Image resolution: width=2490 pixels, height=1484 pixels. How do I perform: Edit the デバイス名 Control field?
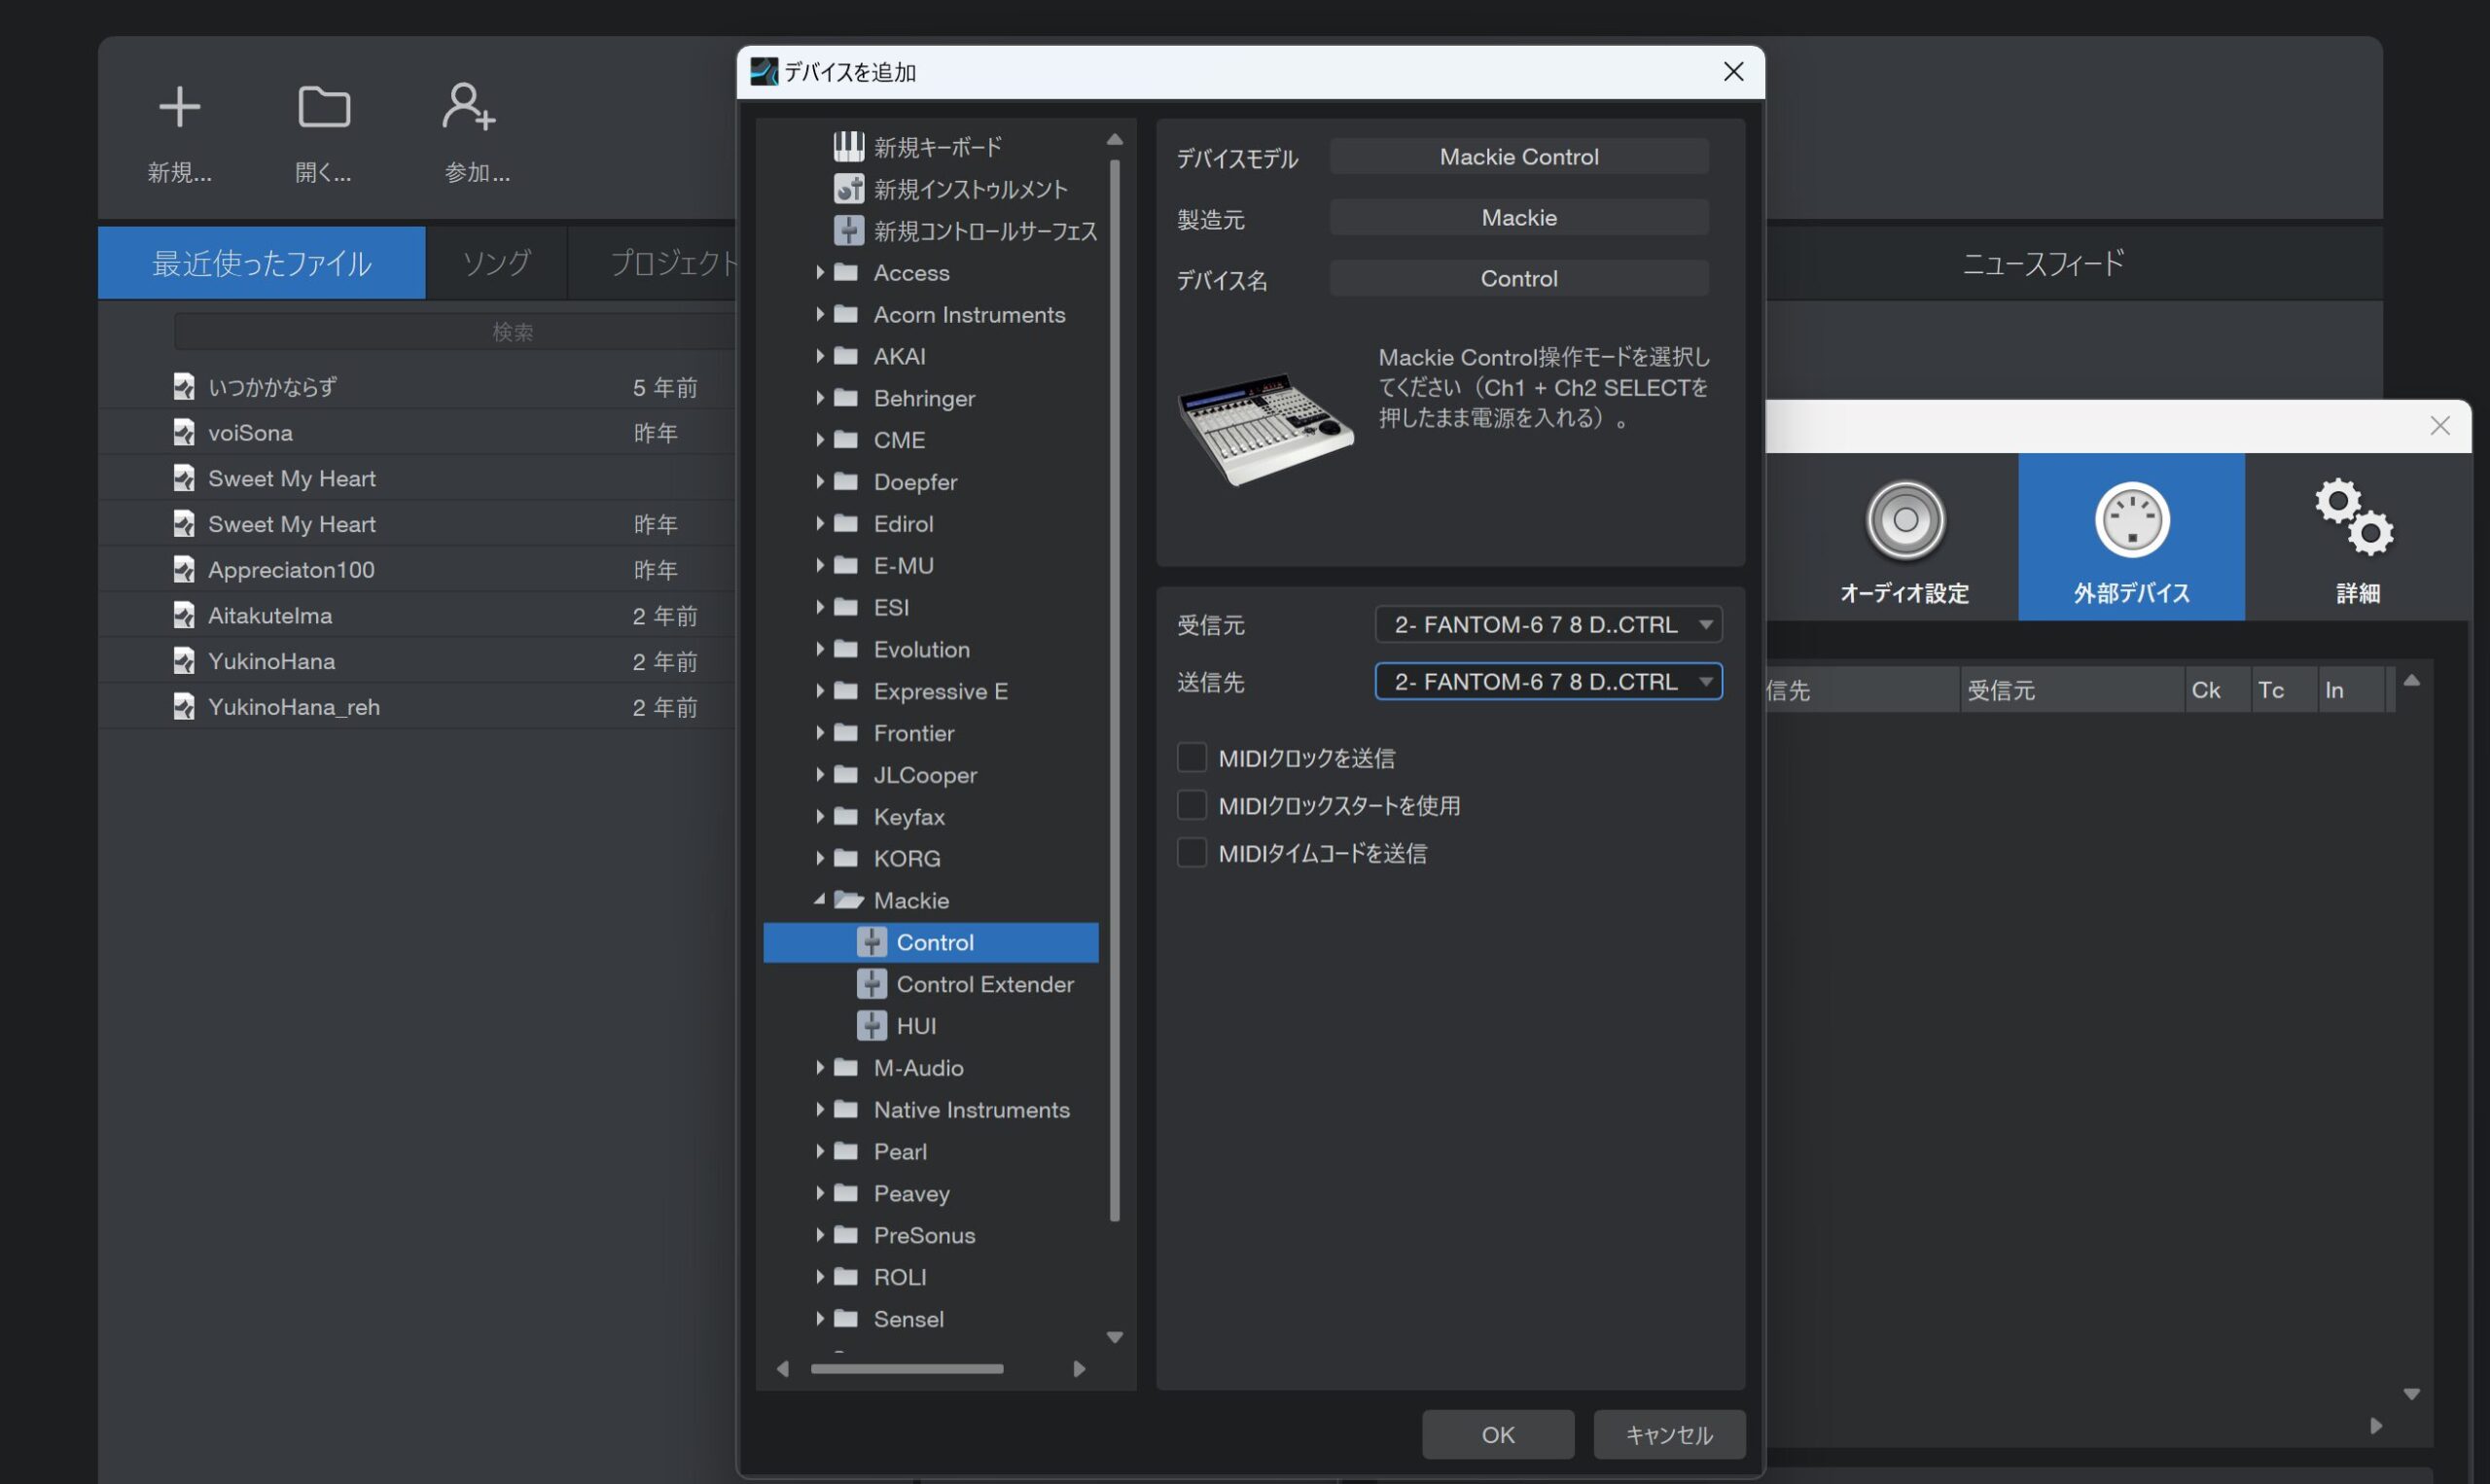(x=1519, y=279)
